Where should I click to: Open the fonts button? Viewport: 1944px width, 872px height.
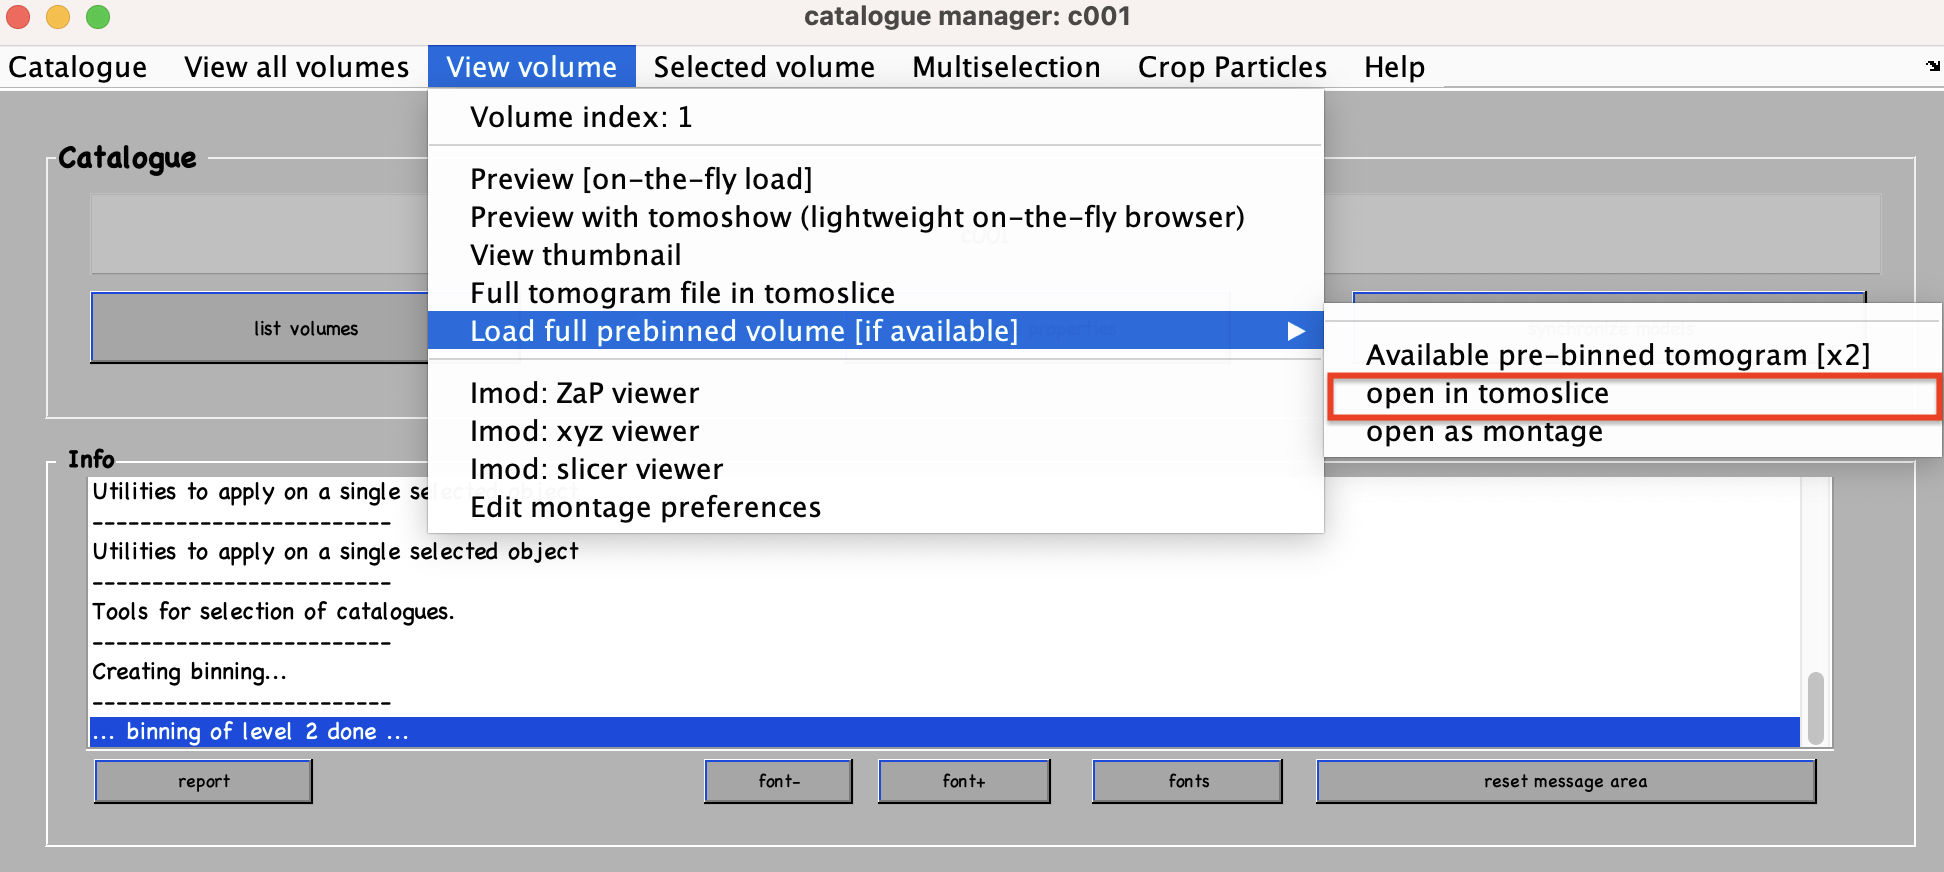(x=1188, y=781)
